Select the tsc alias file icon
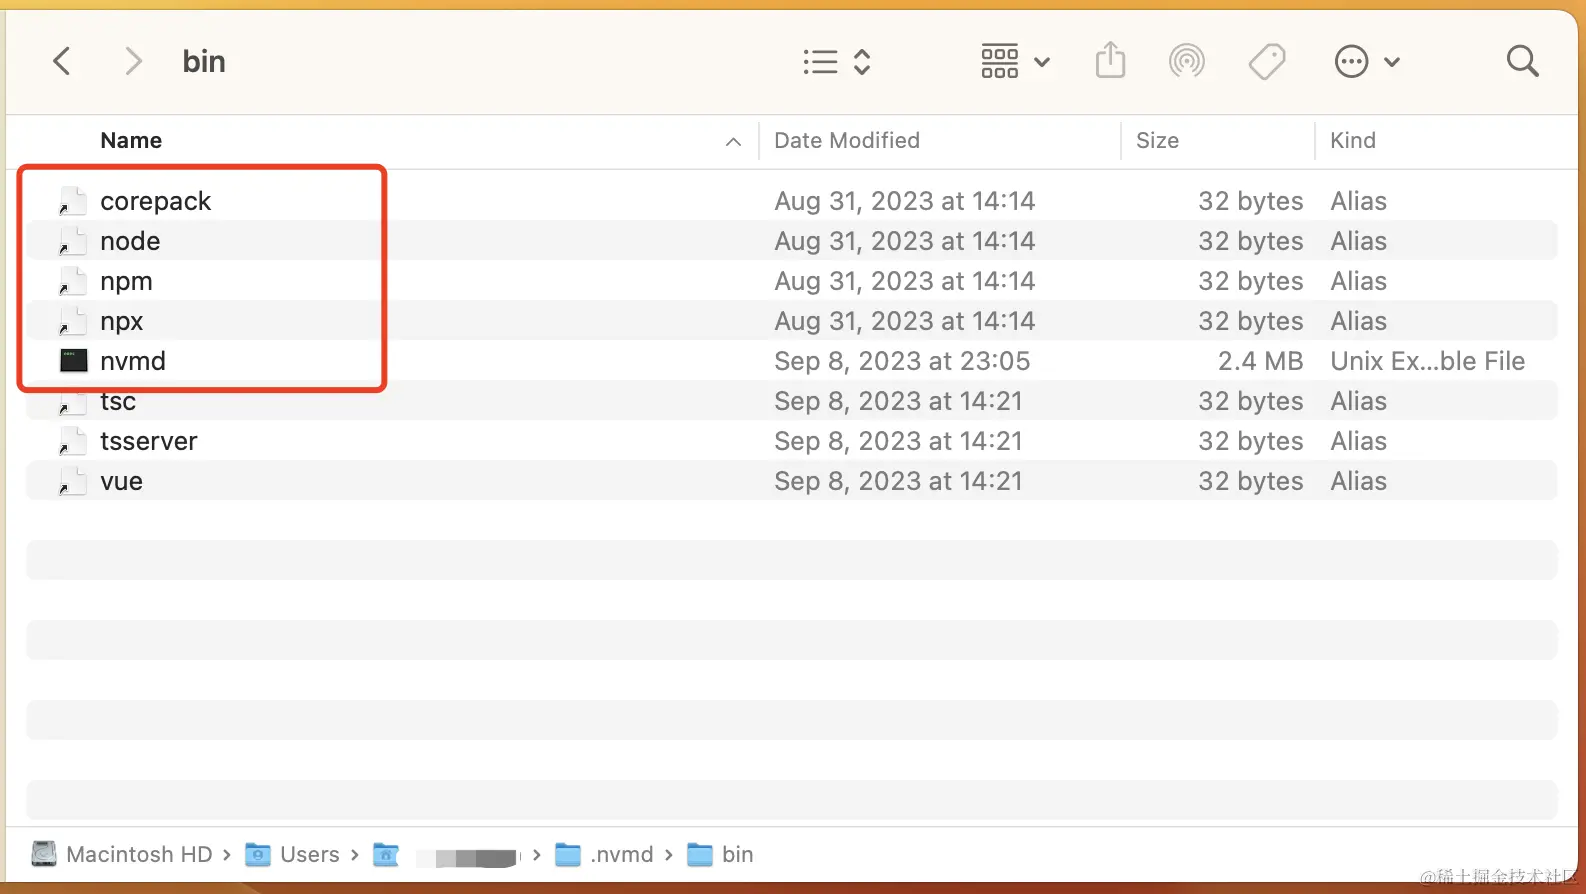Screen dimensions: 1586x894 tap(73, 402)
